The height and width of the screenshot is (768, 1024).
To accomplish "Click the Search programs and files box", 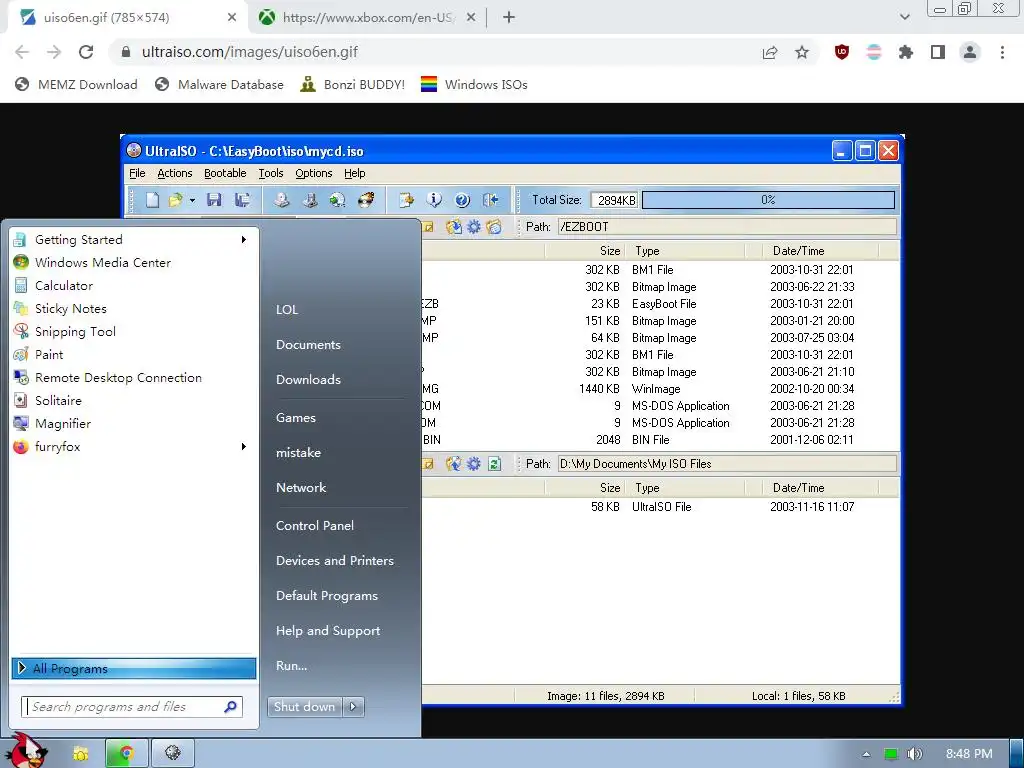I will (x=132, y=707).
